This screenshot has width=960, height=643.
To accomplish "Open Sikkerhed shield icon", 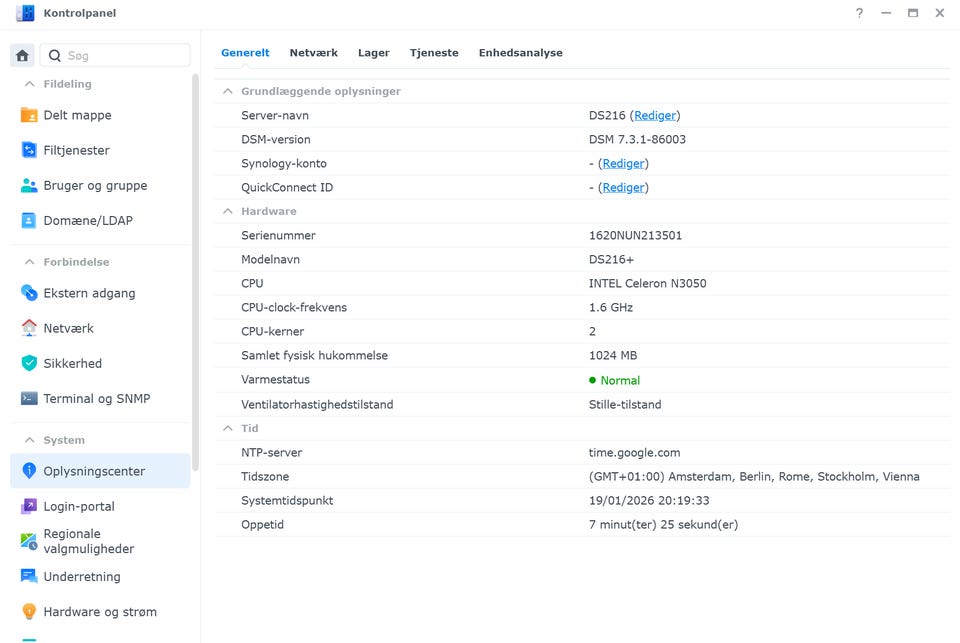I will pos(29,363).
